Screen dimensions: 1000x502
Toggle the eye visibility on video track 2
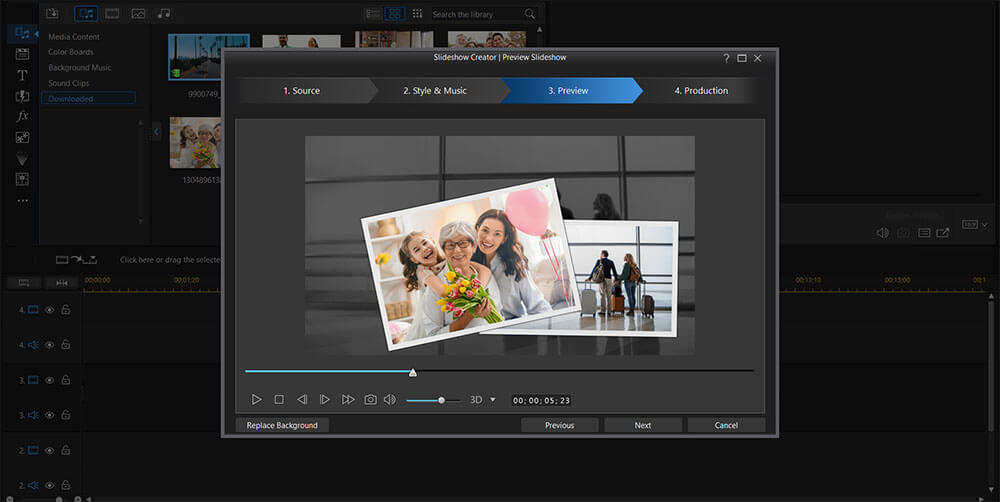point(49,450)
